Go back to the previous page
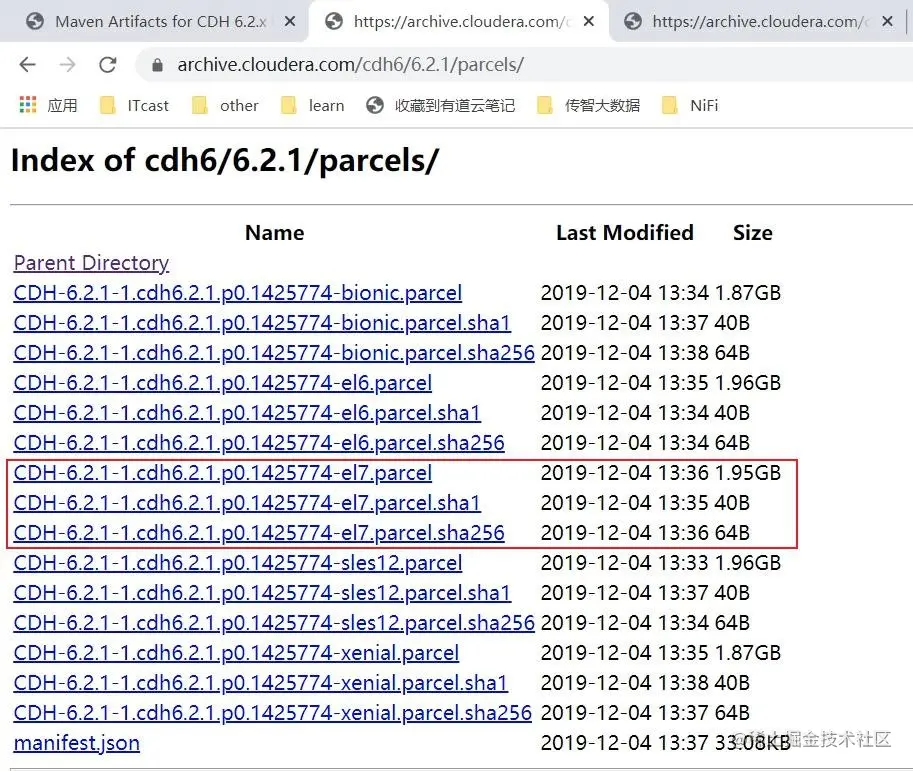 click(27, 65)
